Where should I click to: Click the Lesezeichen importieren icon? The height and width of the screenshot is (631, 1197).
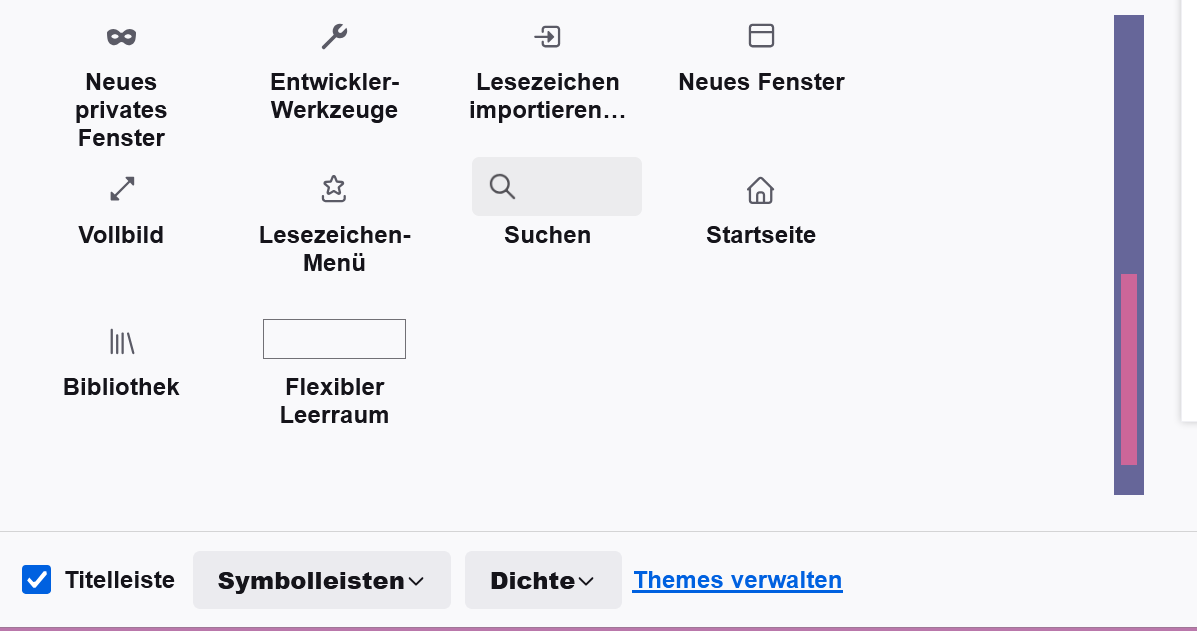[547, 37]
